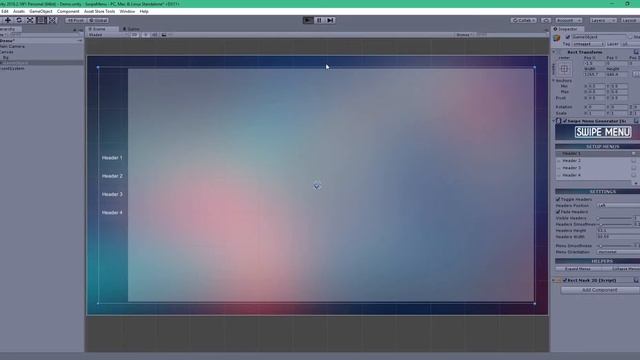
Task: Adjust the Visible Headers slider
Action: point(615,218)
